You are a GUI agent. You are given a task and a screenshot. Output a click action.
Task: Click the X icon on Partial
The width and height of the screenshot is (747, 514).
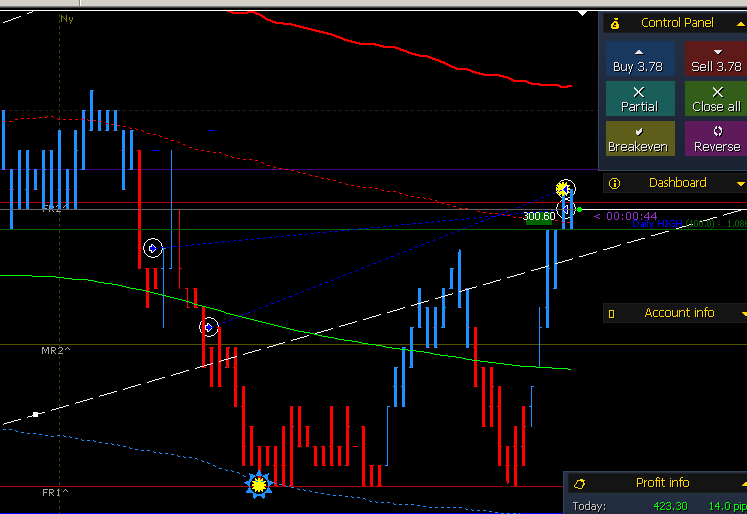(x=639, y=92)
